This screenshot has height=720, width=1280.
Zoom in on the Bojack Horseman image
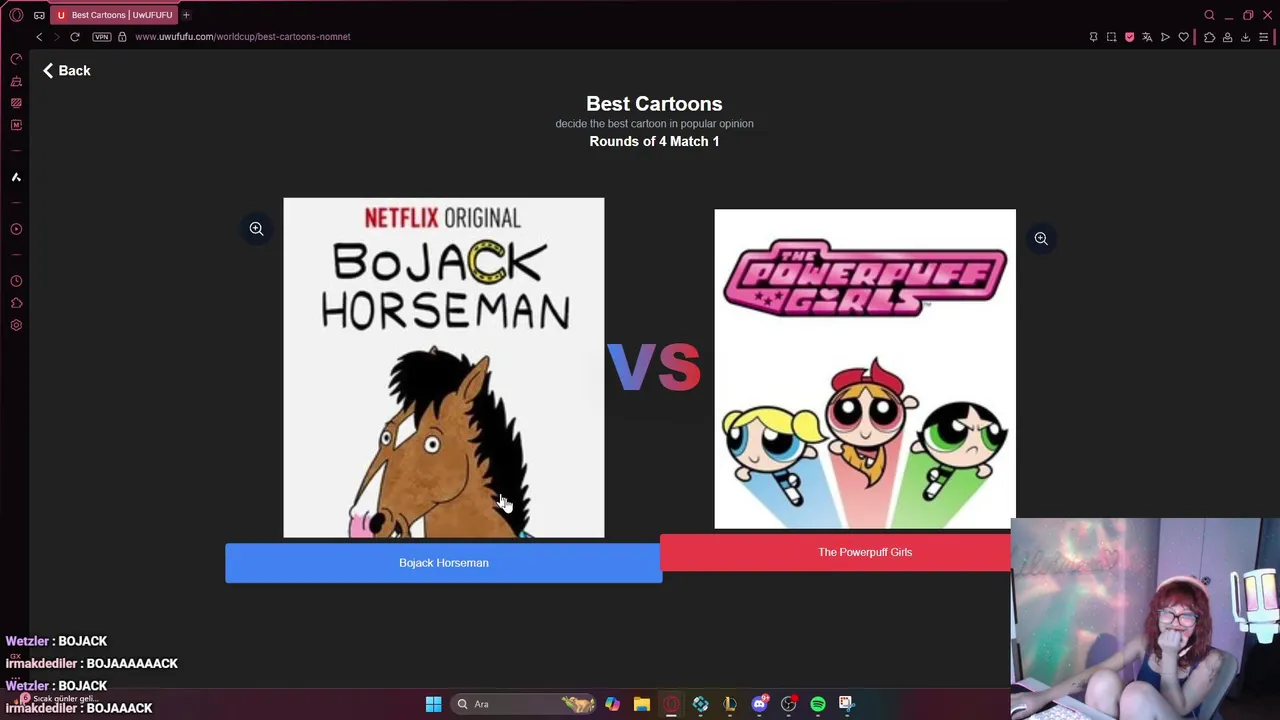[256, 229]
